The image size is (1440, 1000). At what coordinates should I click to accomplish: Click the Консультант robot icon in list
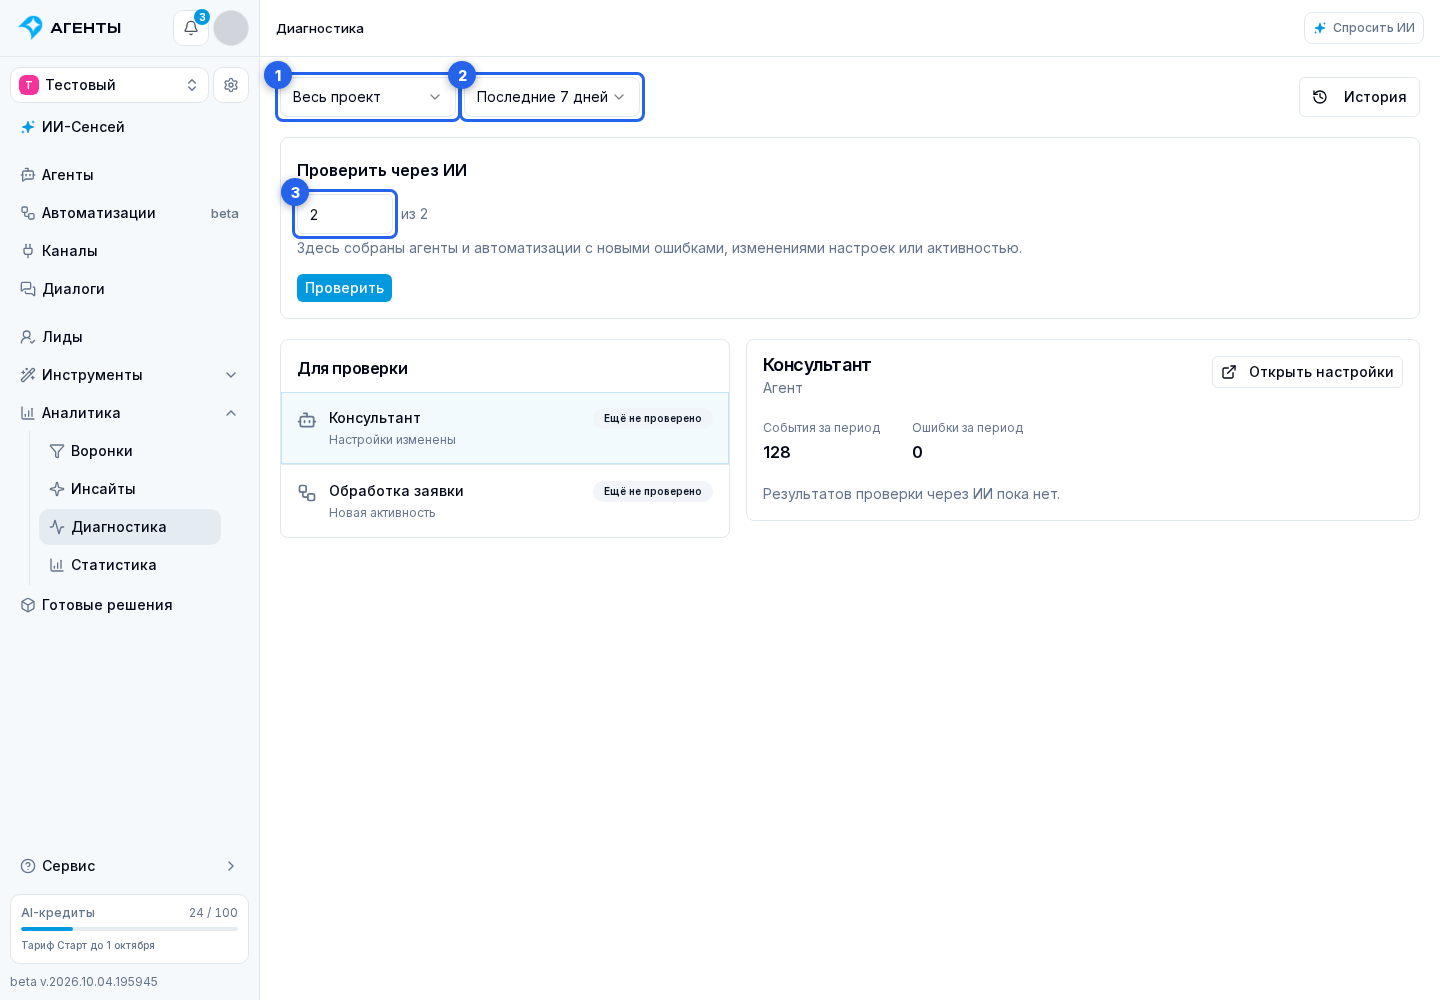307,421
